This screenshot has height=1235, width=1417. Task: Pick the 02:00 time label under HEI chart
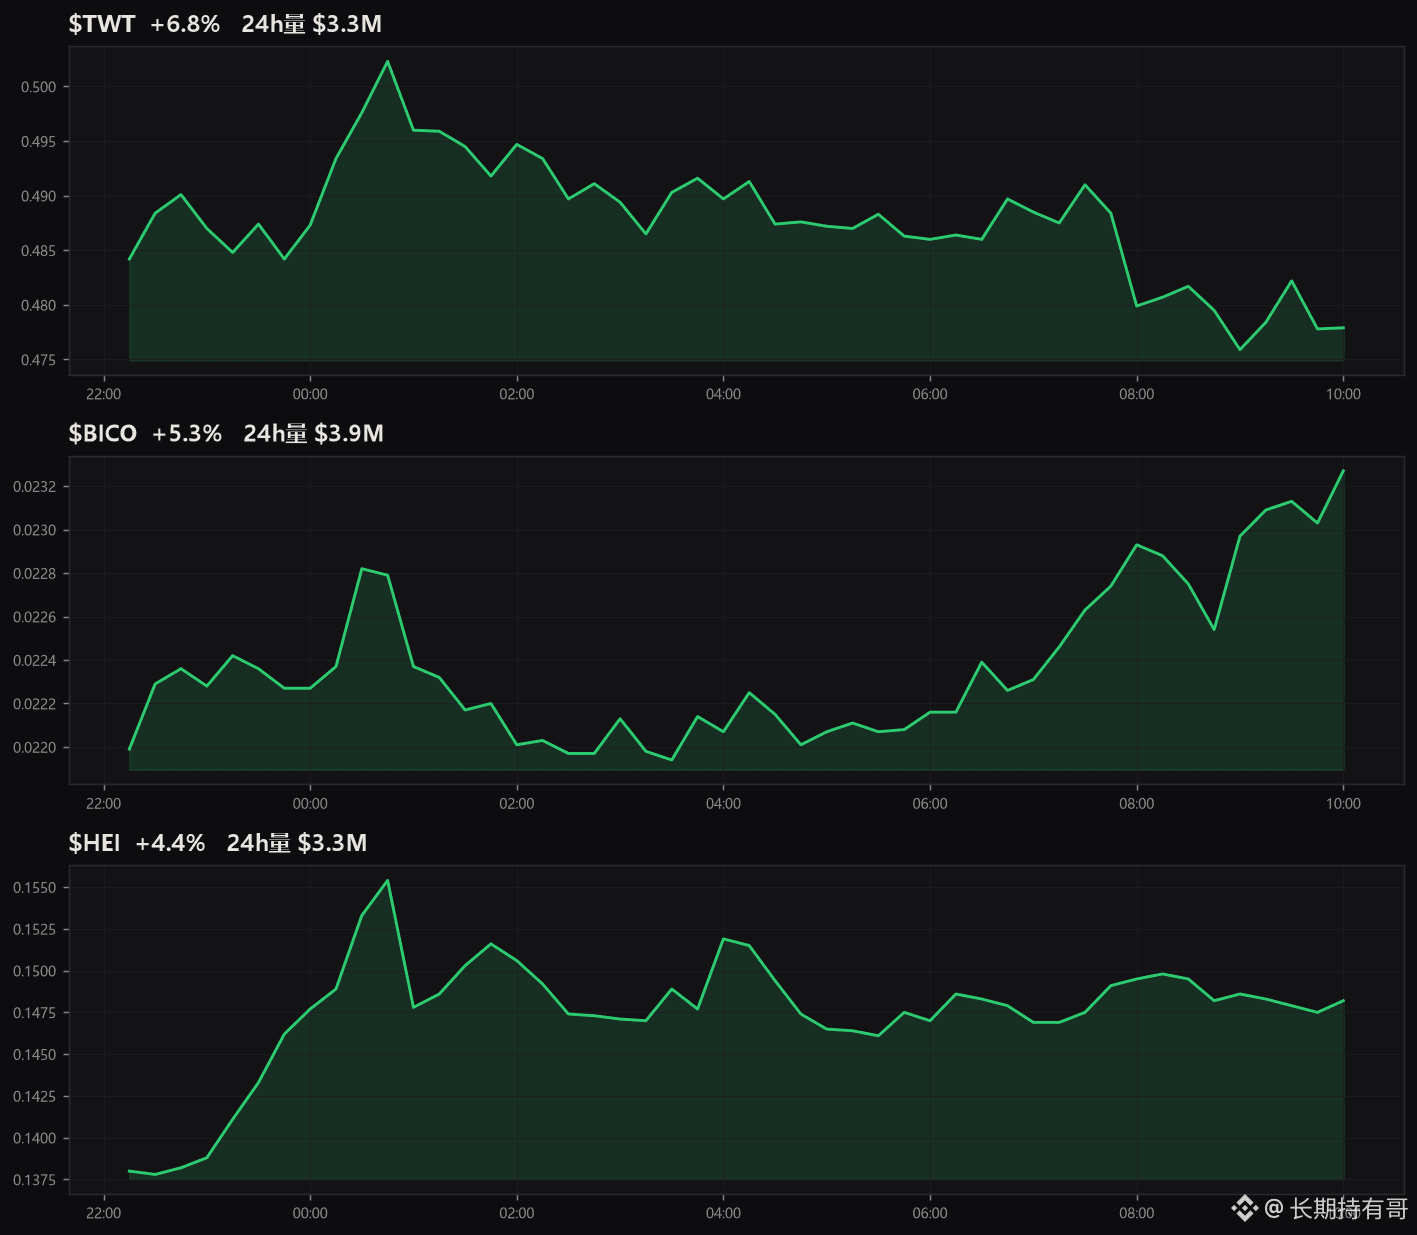[x=517, y=1213]
